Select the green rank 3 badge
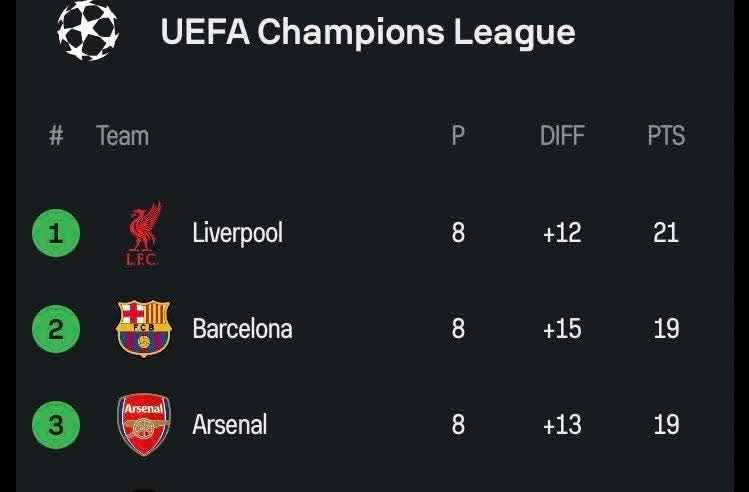The height and width of the screenshot is (492, 749). [56, 425]
